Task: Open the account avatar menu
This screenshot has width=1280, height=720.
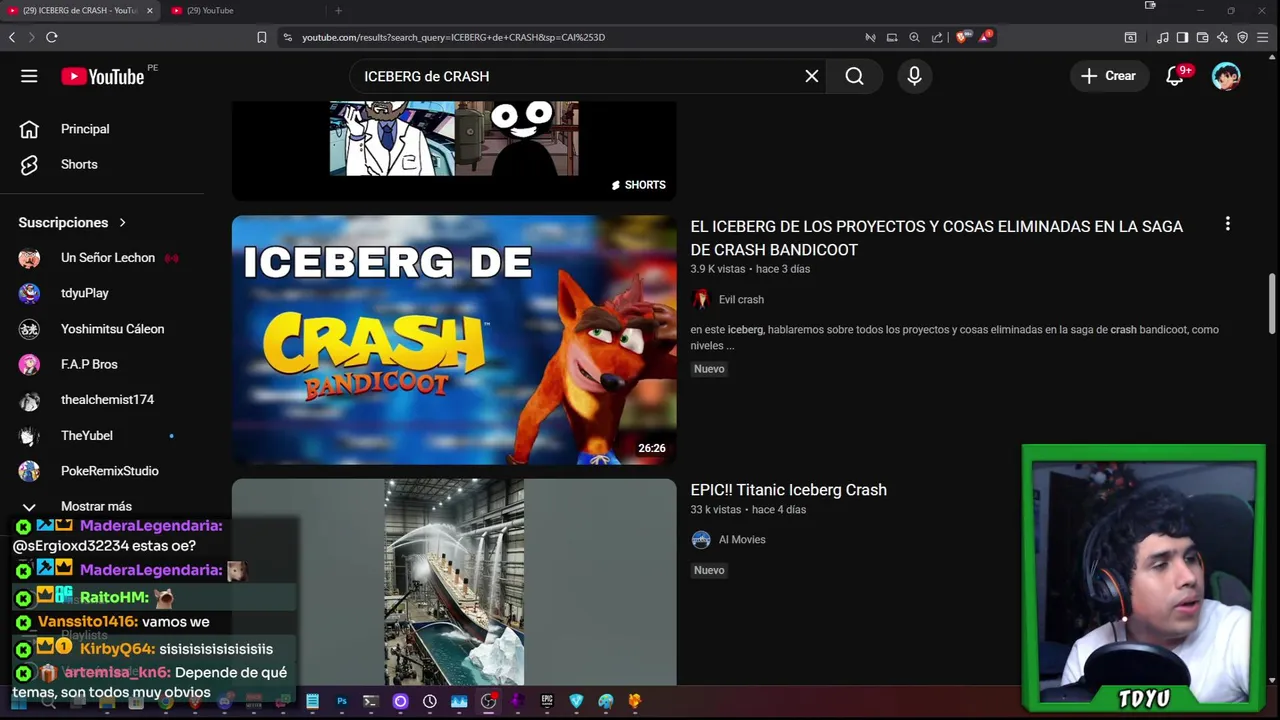Action: 1226,76
